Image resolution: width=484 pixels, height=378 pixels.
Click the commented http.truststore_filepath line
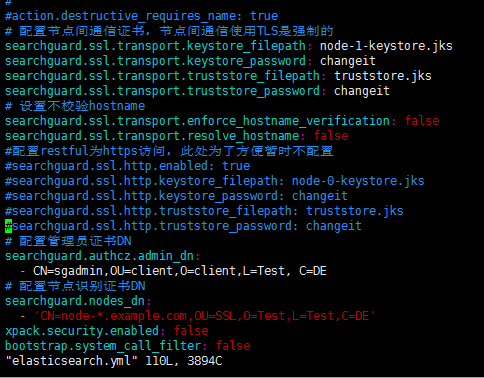click(204, 211)
